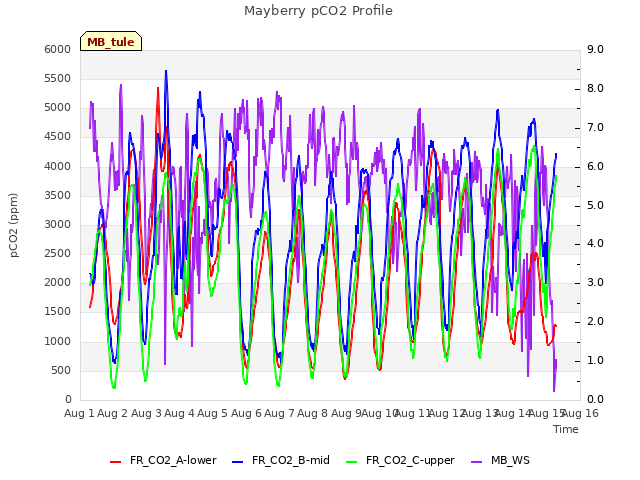Image resolution: width=640 pixels, height=480 pixels.
Task: Click the 5000 left axis tick label
Action: [58, 108]
